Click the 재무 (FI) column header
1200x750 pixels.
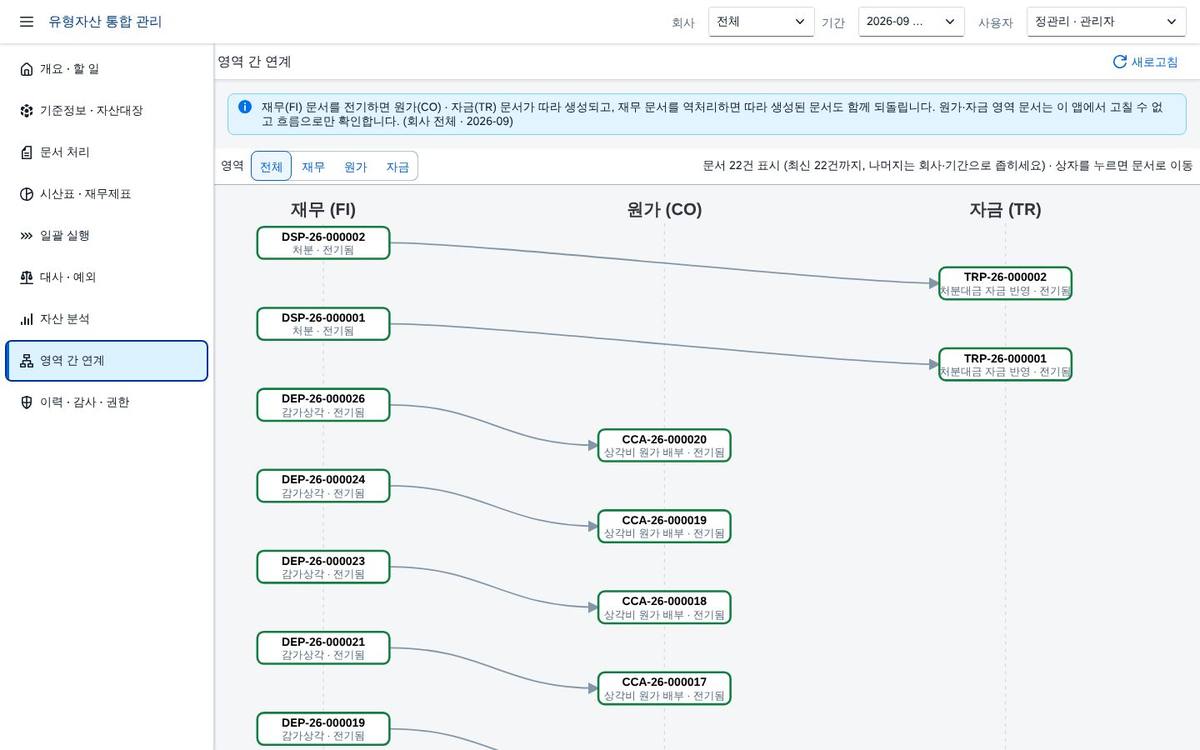click(x=323, y=209)
